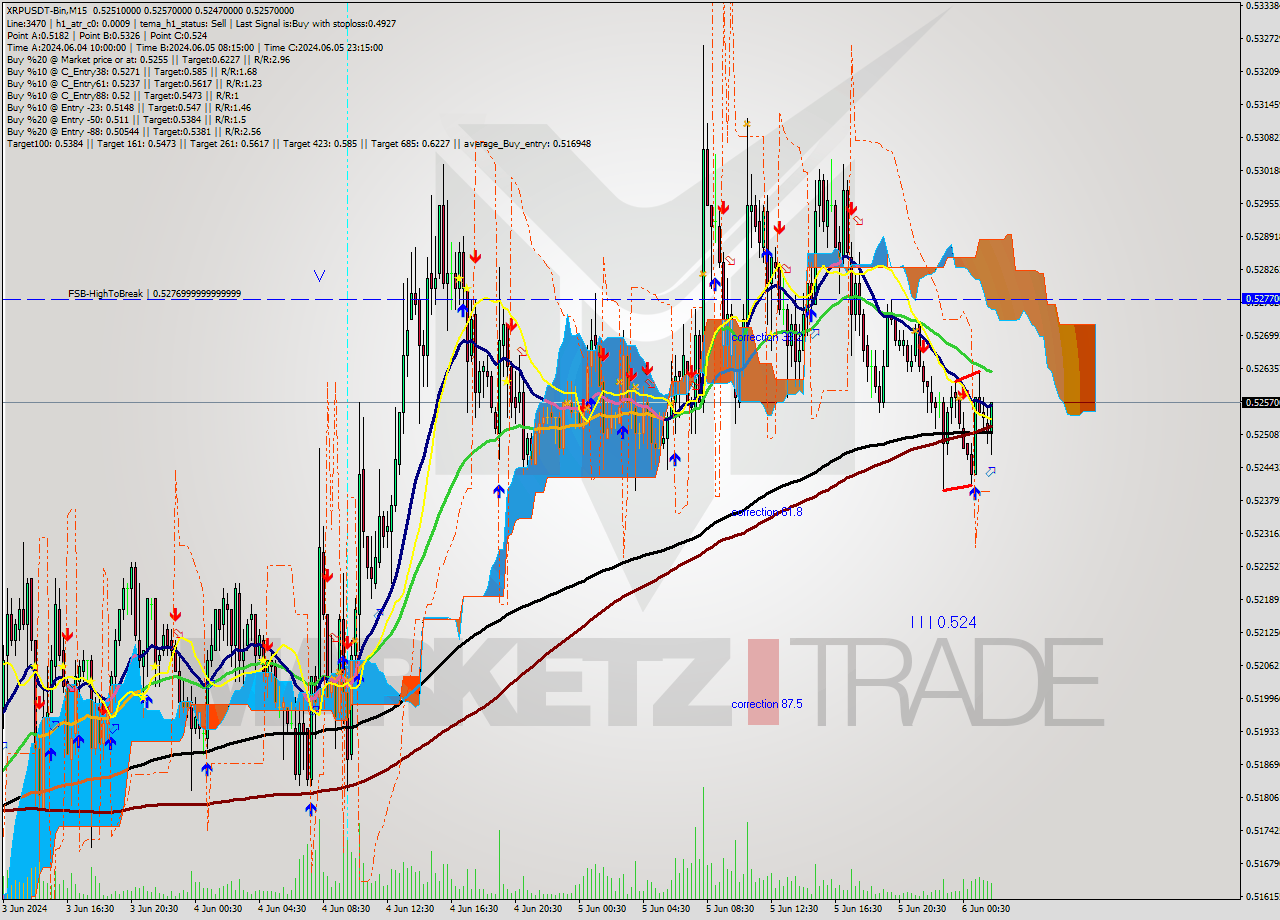This screenshot has height=920, width=1280.
Task: Click the 'C_Entry38: 0.5271' buy line
Action: tap(131, 71)
